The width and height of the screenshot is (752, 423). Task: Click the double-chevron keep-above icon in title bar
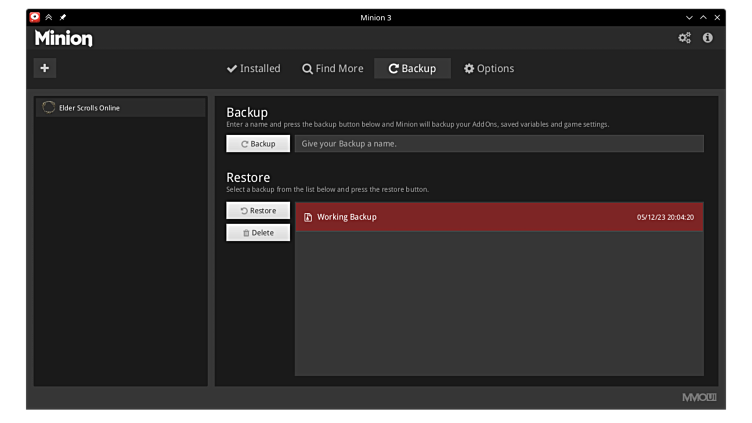[x=48, y=17]
